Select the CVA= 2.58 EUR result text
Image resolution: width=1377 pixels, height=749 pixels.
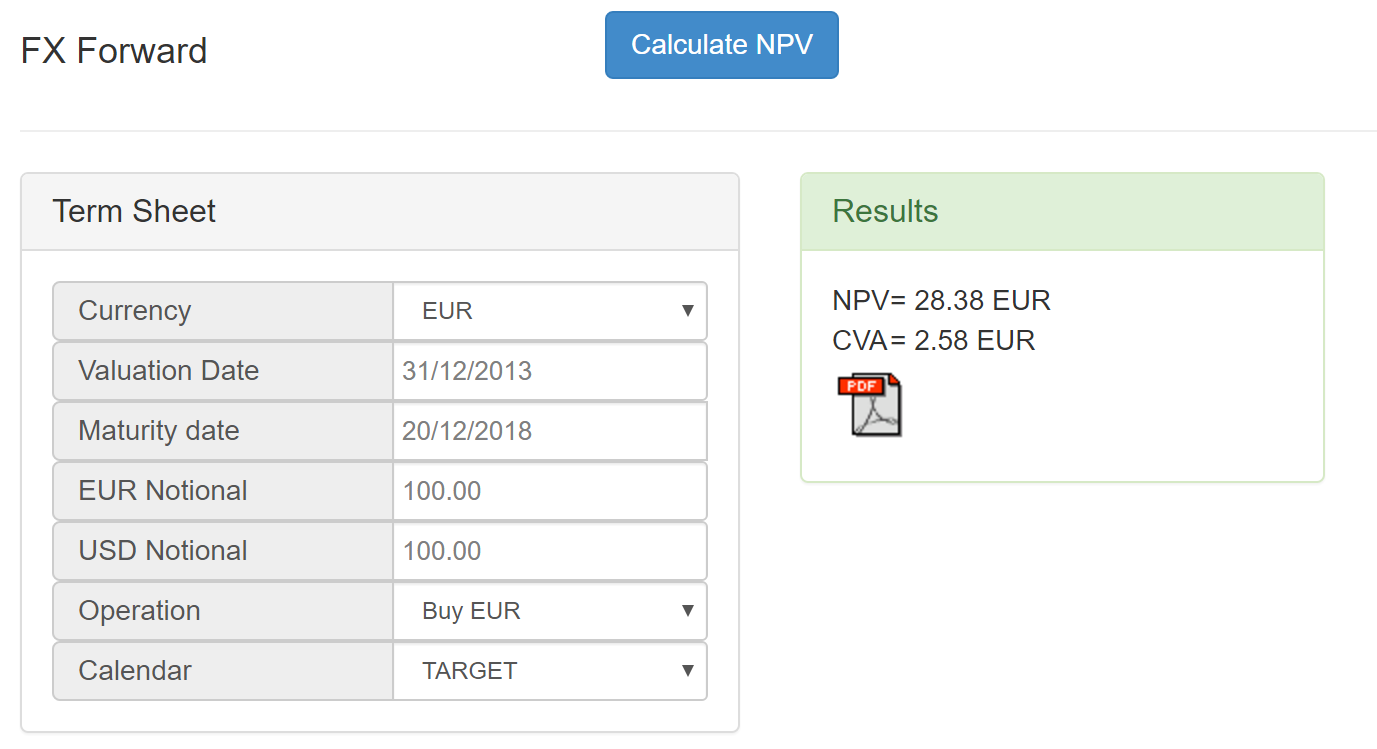pos(934,340)
